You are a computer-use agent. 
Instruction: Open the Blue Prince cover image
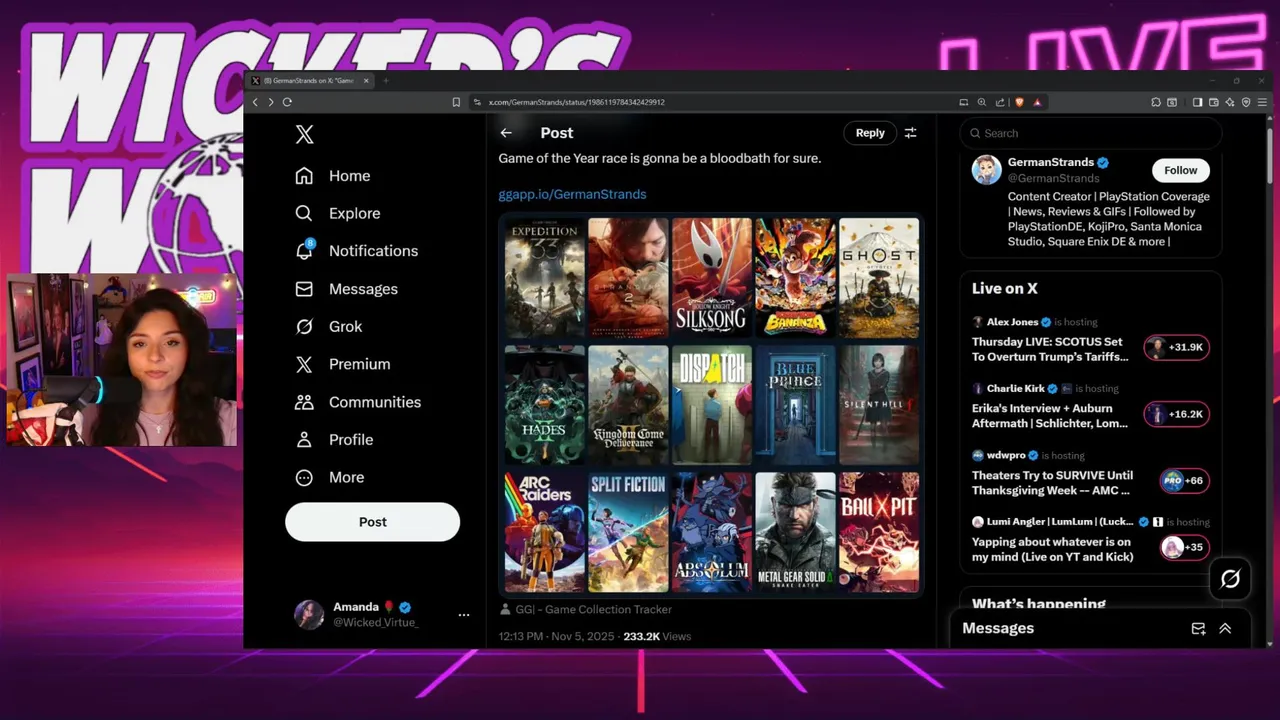coord(795,405)
